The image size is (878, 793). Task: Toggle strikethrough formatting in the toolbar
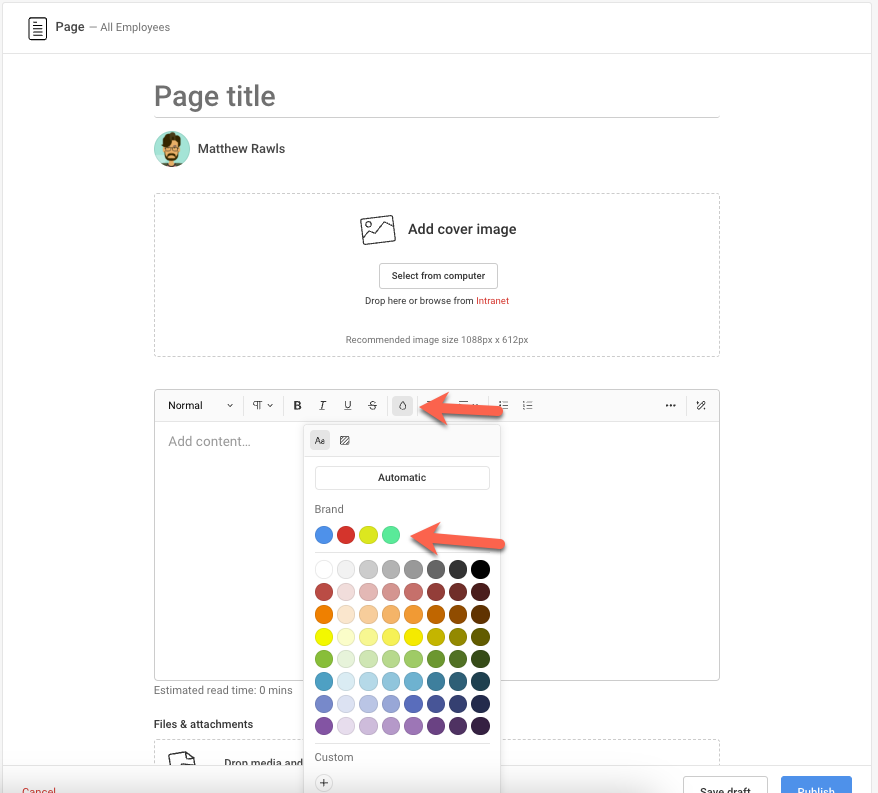click(x=372, y=405)
